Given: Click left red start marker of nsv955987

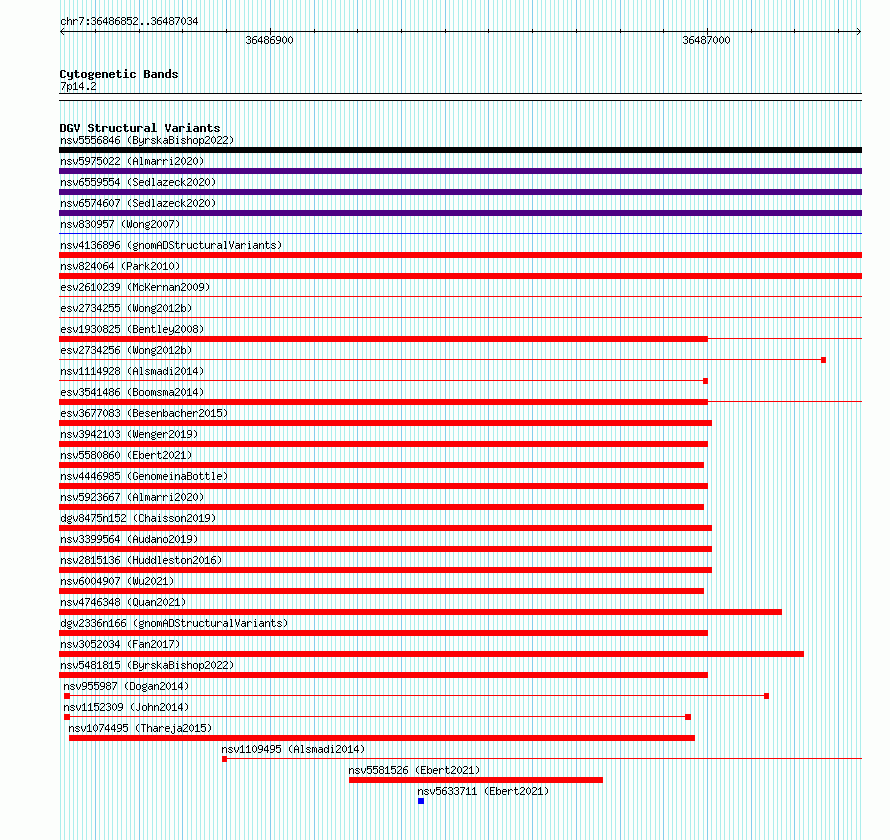Looking at the screenshot, I should pyautogui.click(x=67, y=696).
